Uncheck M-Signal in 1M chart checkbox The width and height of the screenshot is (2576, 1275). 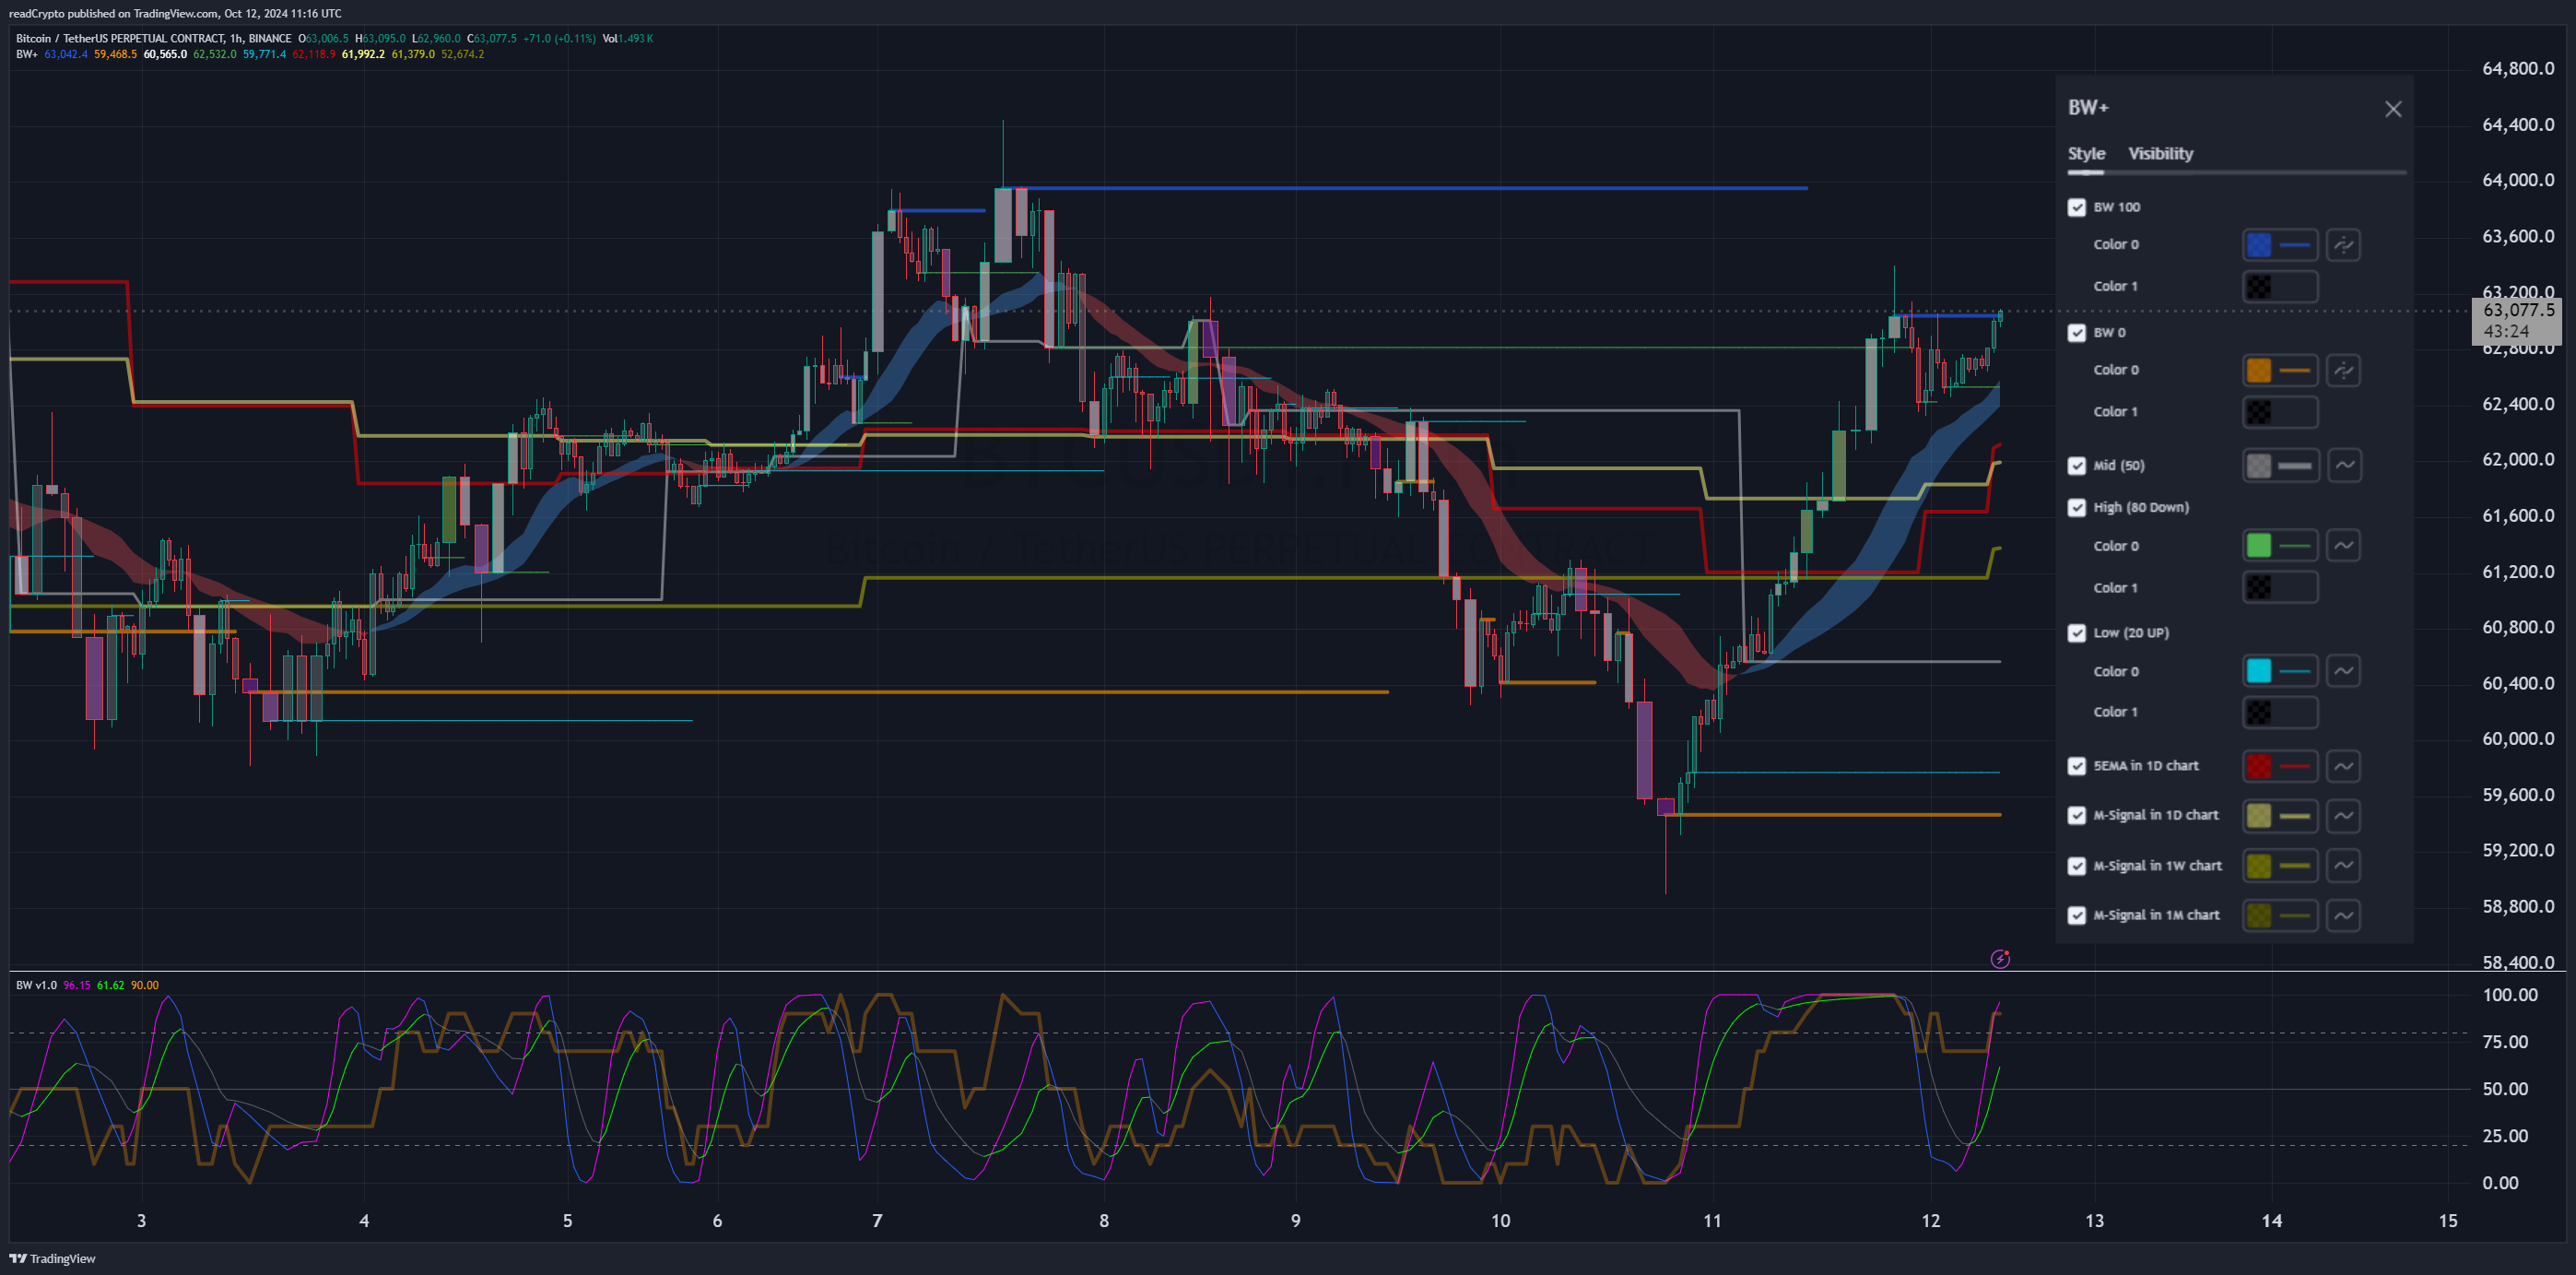tap(2077, 915)
